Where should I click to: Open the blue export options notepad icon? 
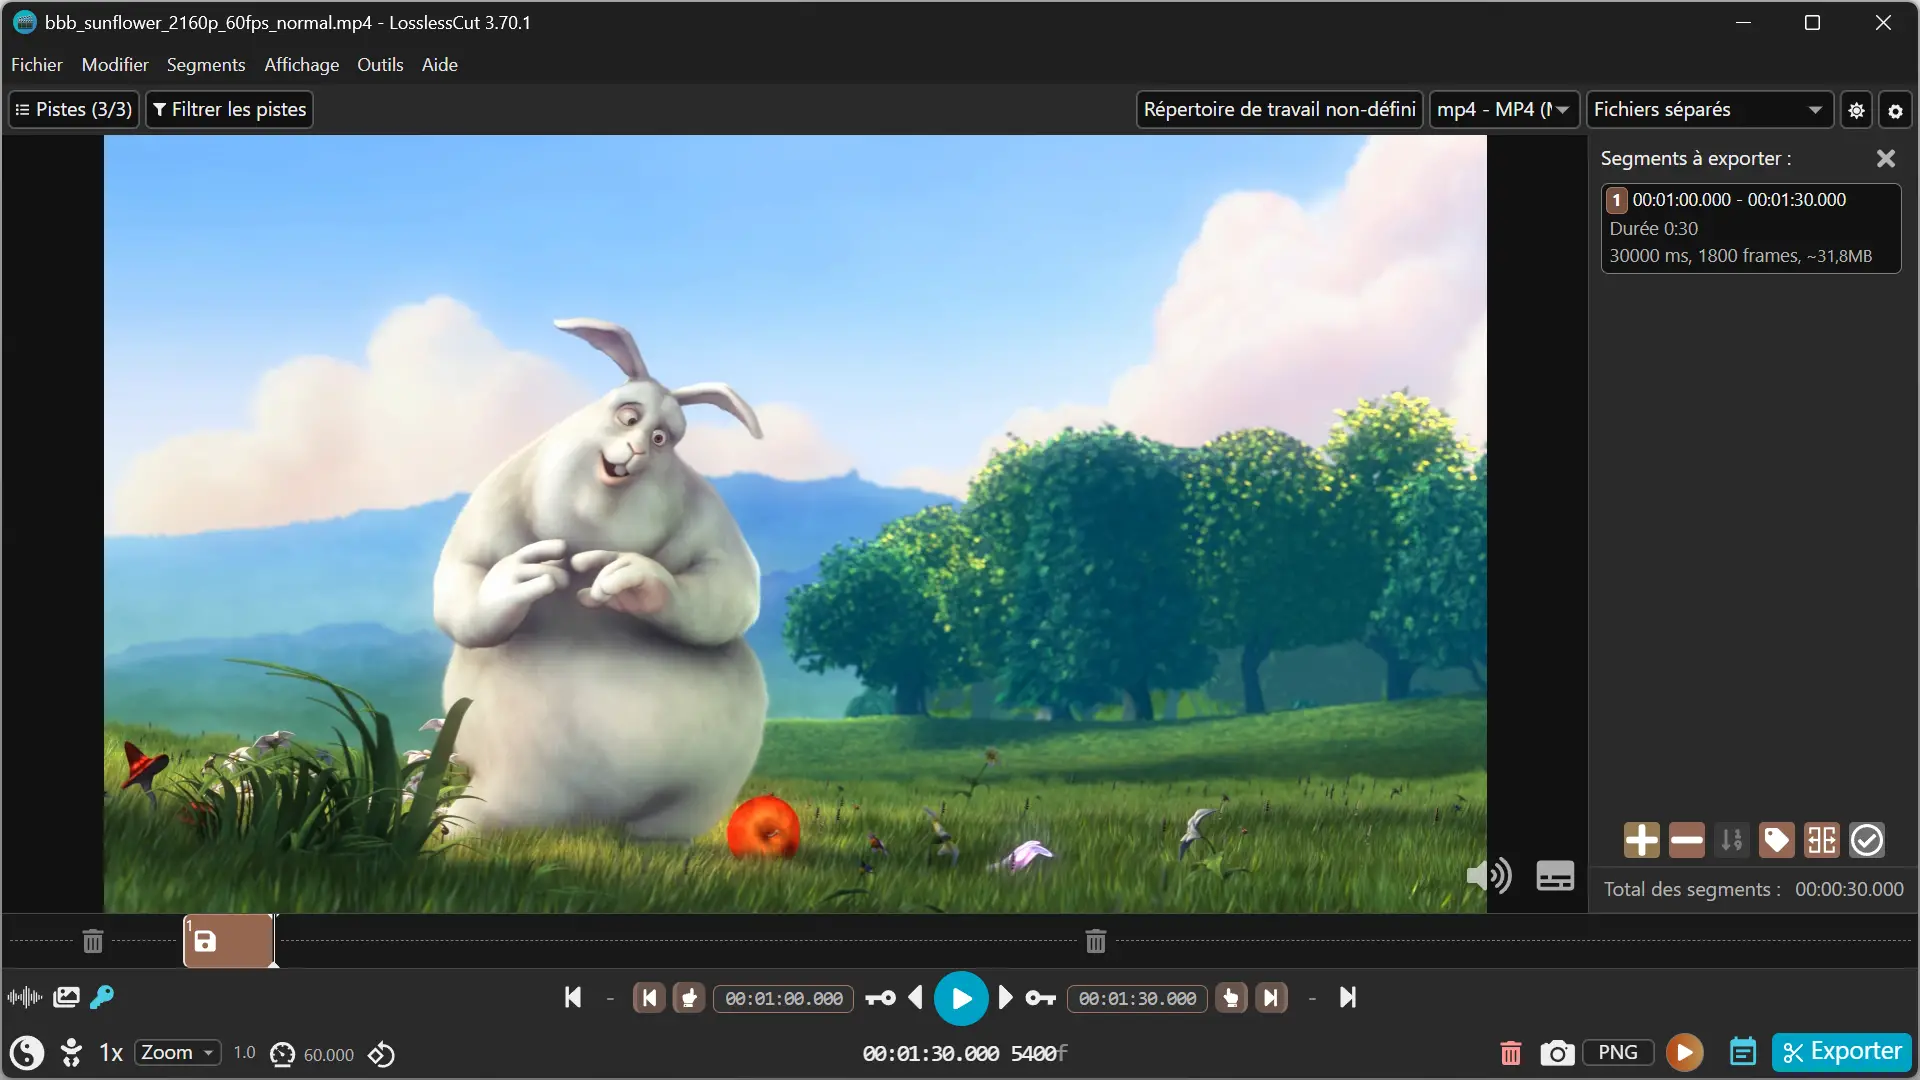coord(1743,1052)
